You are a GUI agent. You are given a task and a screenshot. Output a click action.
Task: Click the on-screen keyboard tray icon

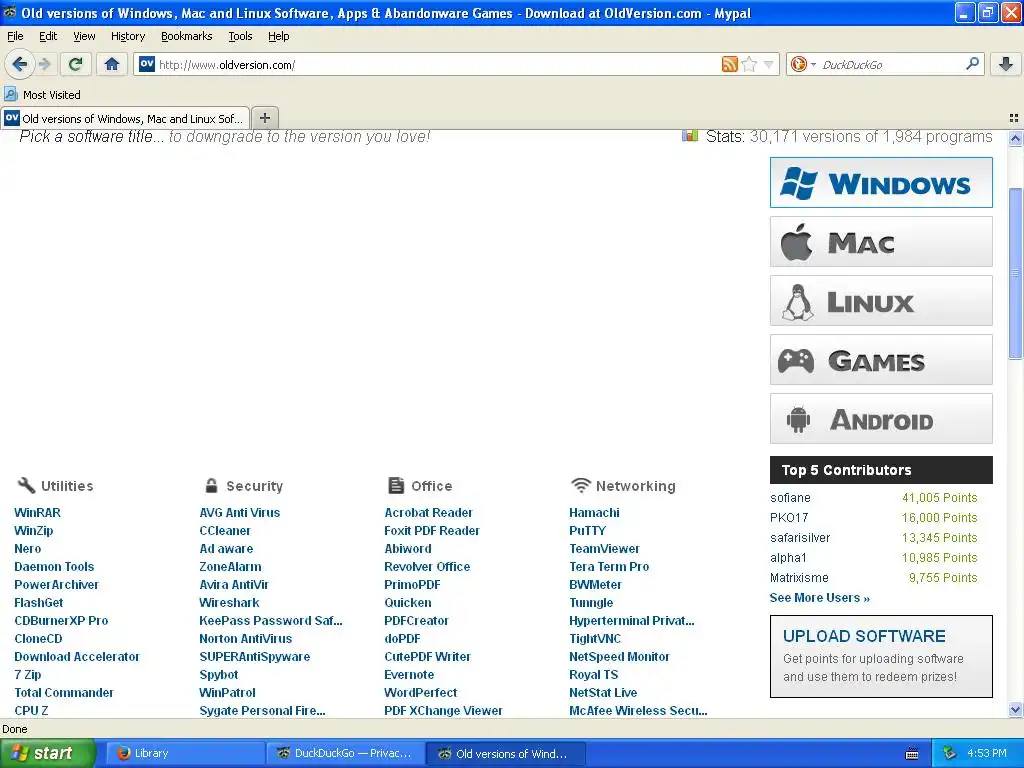click(912, 754)
